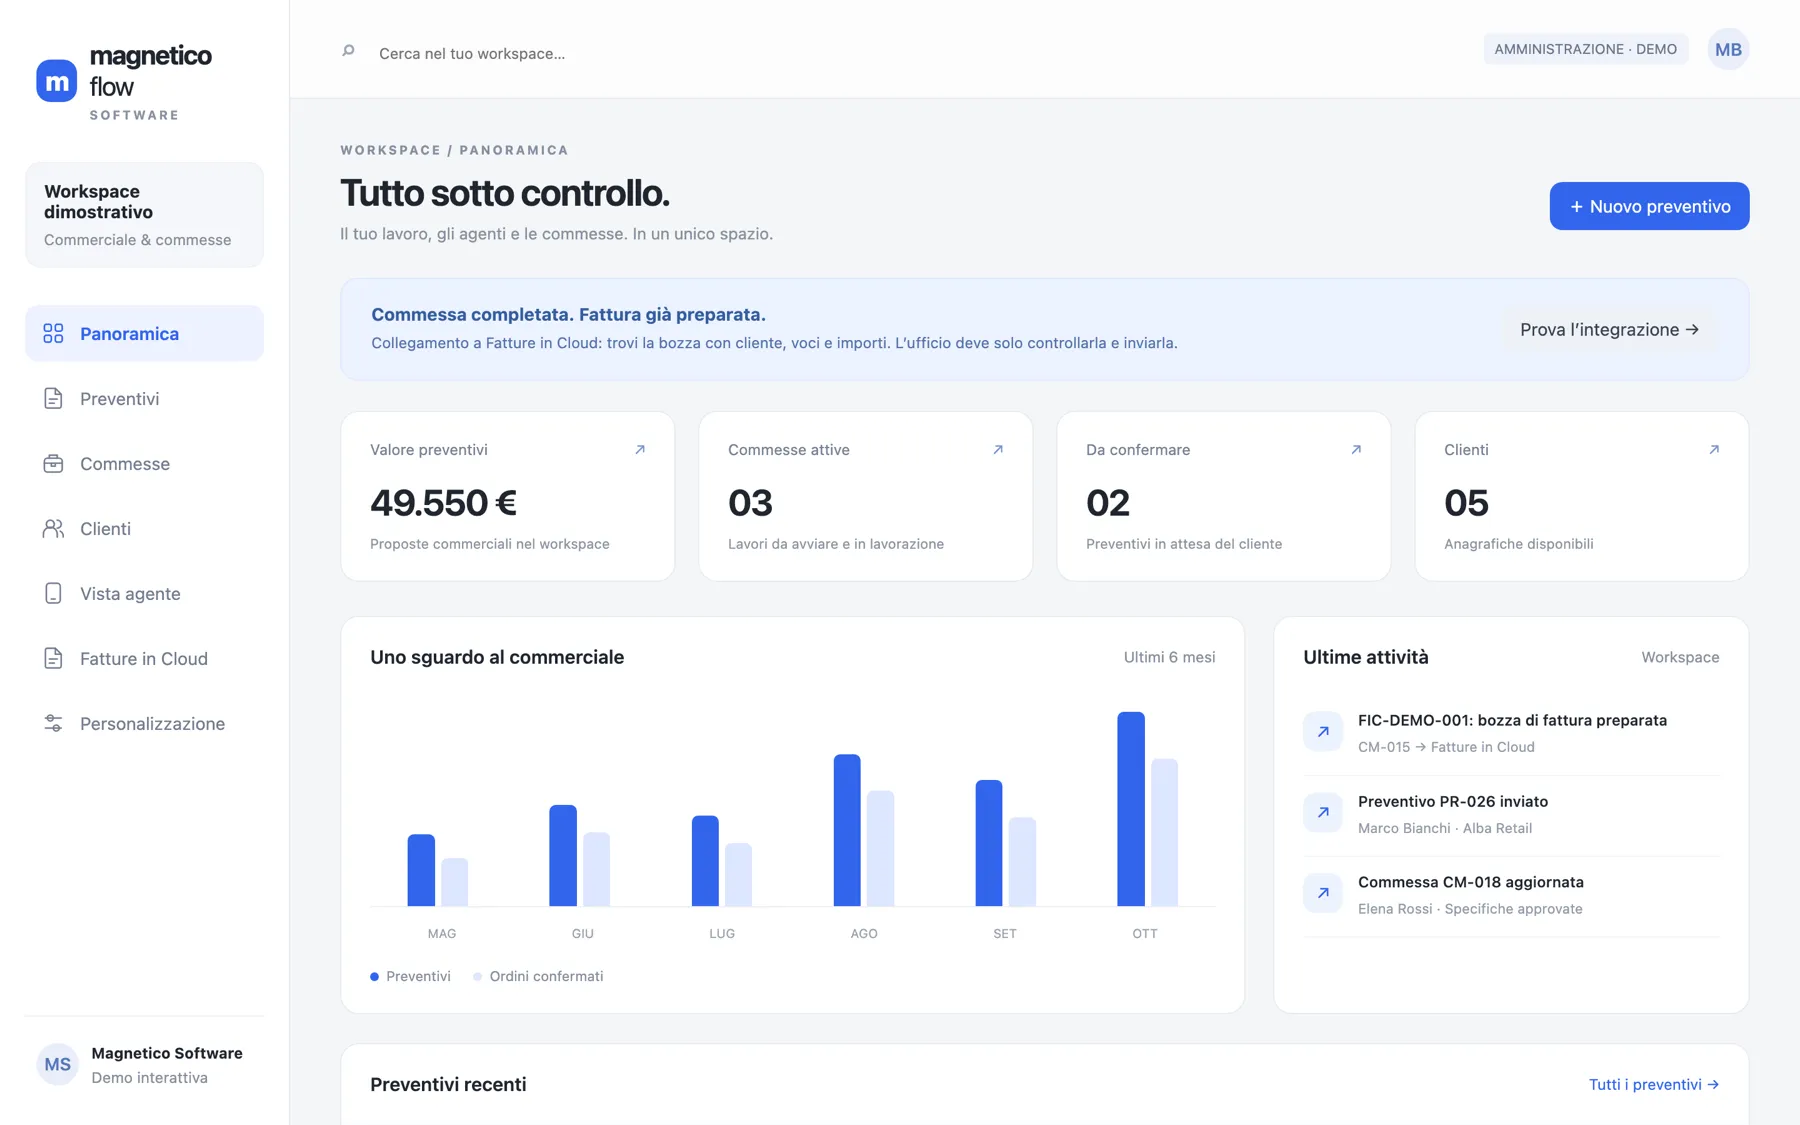Click FIC-DEMO-001: bozza di fattura preparata
The height and width of the screenshot is (1125, 1800).
pyautogui.click(x=1512, y=720)
